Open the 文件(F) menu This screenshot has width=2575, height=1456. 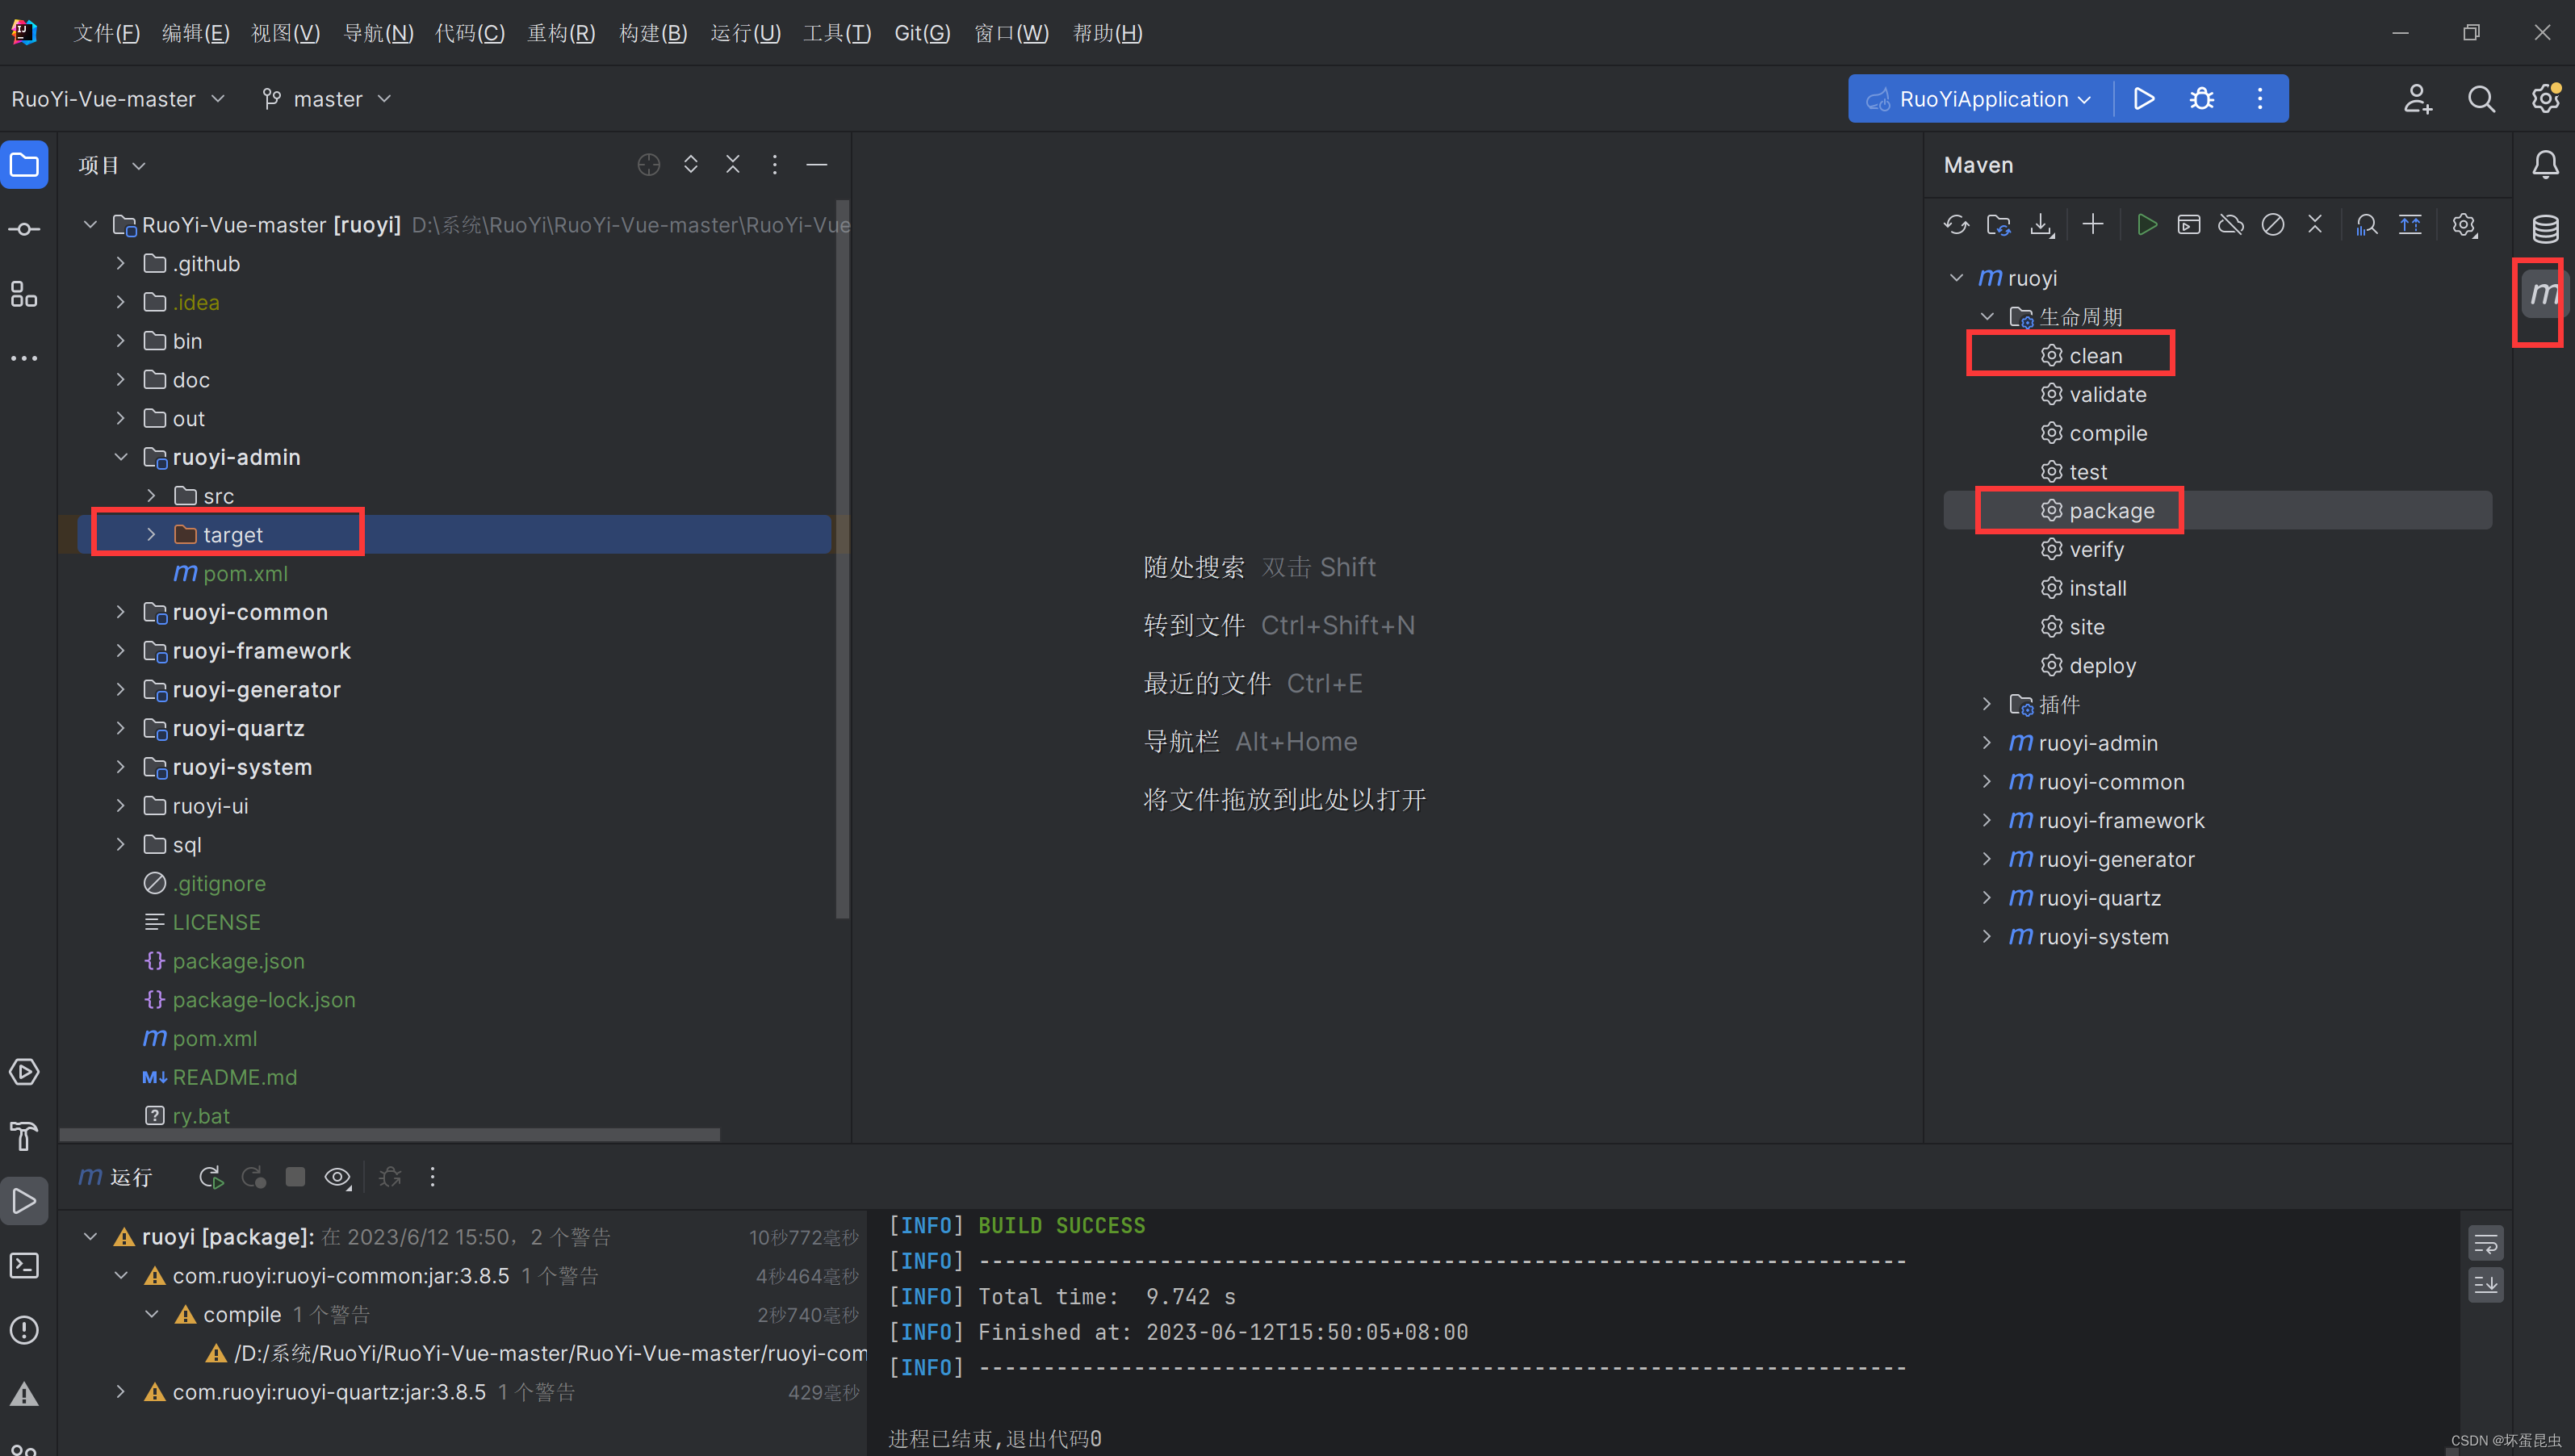(107, 33)
